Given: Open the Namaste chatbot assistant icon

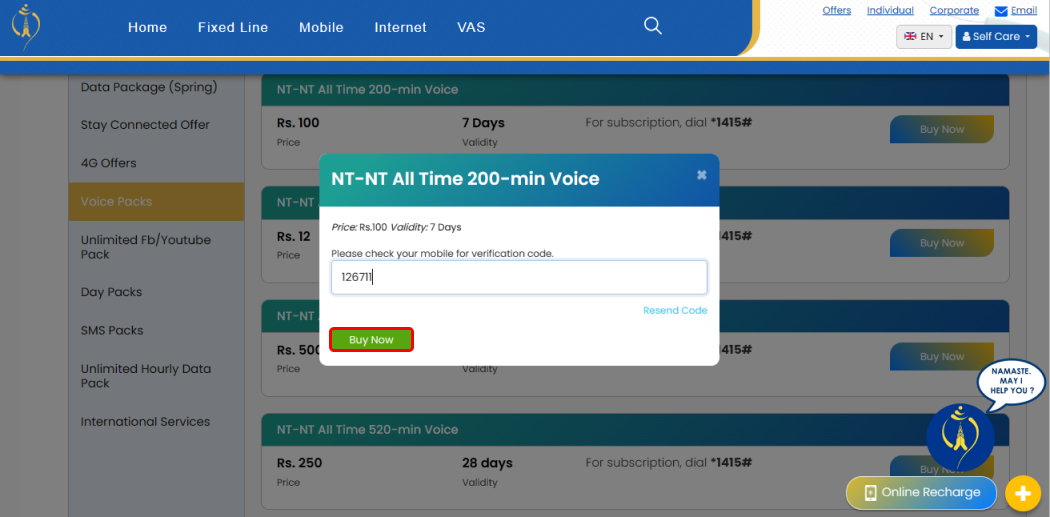Looking at the screenshot, I should click(x=960, y=437).
